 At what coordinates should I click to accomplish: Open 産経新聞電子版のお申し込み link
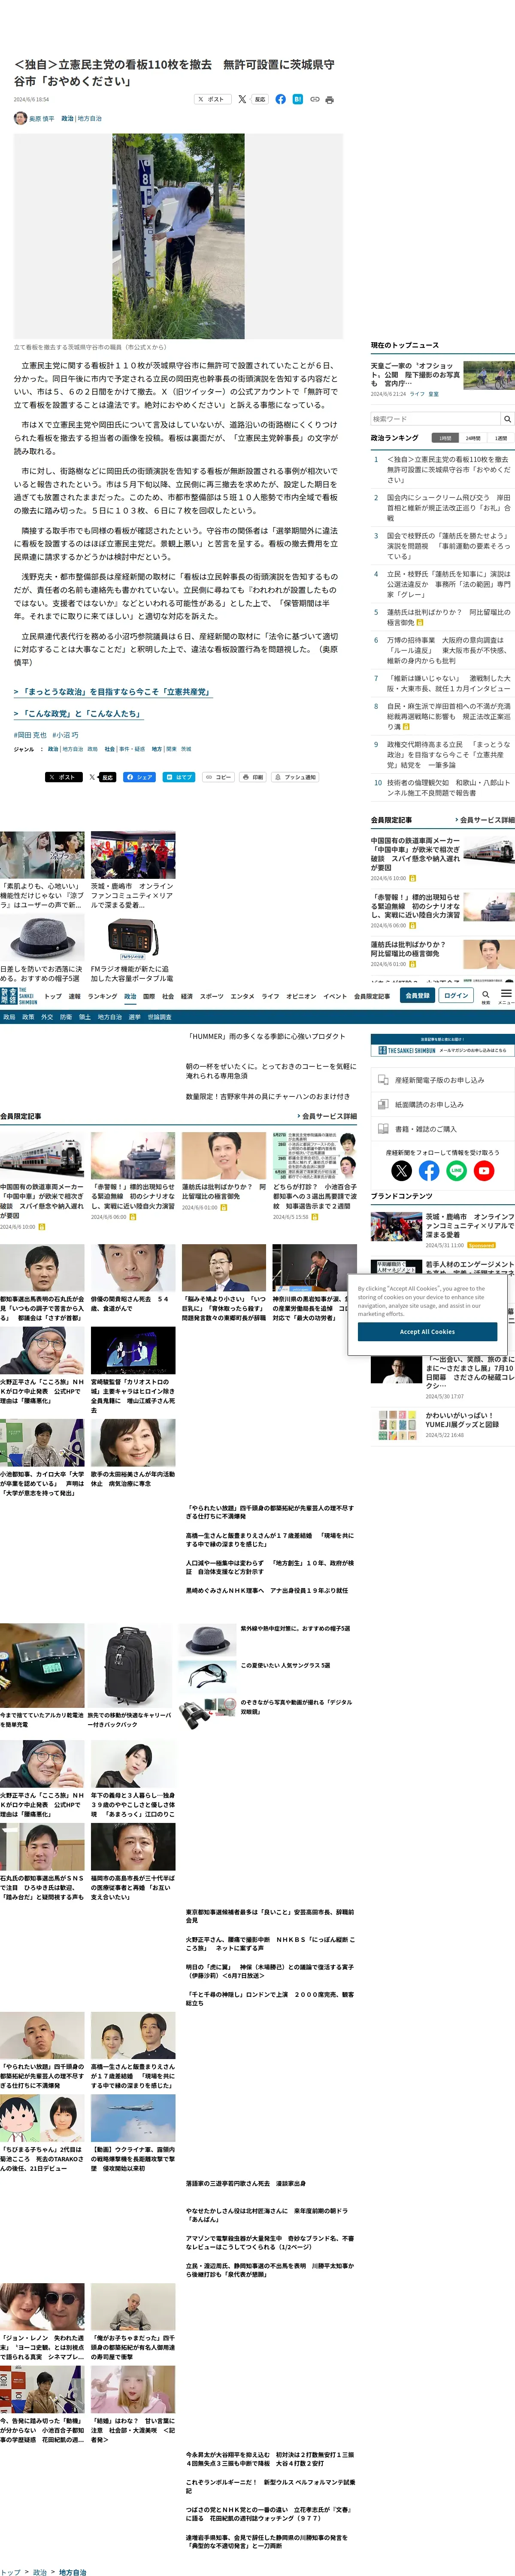[443, 1080]
